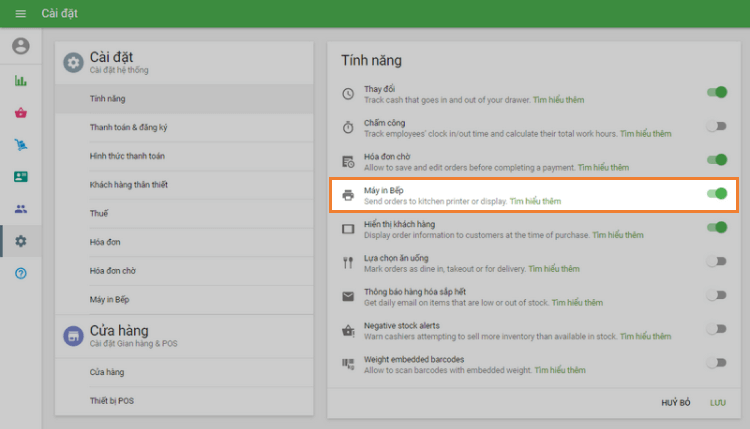Go to Thiết bị POS settings
This screenshot has height=429, width=750.
pyautogui.click(x=113, y=401)
